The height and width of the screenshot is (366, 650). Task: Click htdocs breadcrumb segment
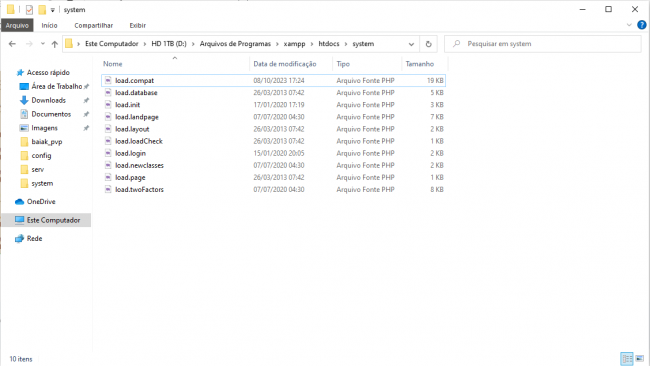point(329,44)
